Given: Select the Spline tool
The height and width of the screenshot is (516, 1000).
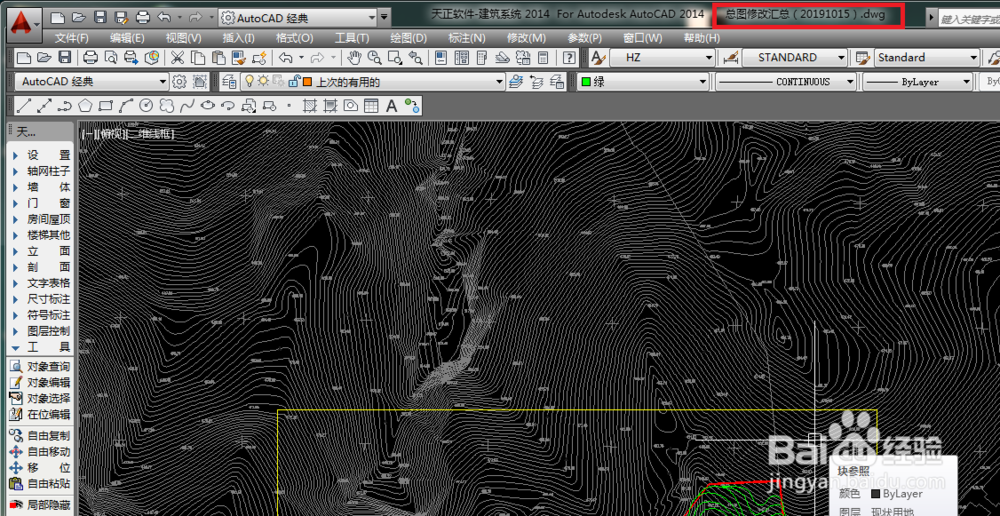Looking at the screenshot, I should coord(188,105).
